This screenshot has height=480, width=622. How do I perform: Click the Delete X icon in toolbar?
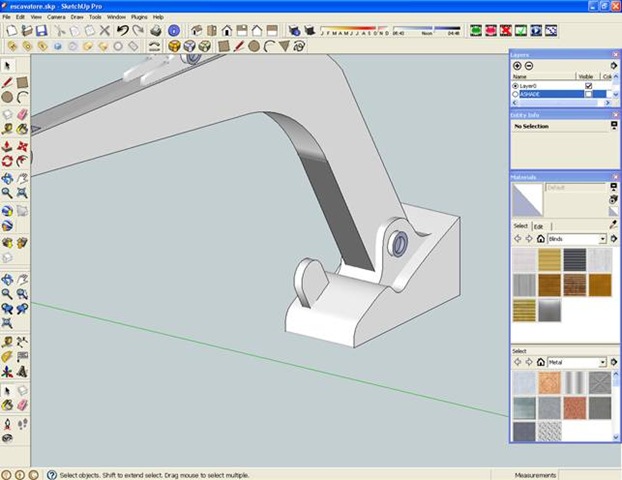point(105,31)
